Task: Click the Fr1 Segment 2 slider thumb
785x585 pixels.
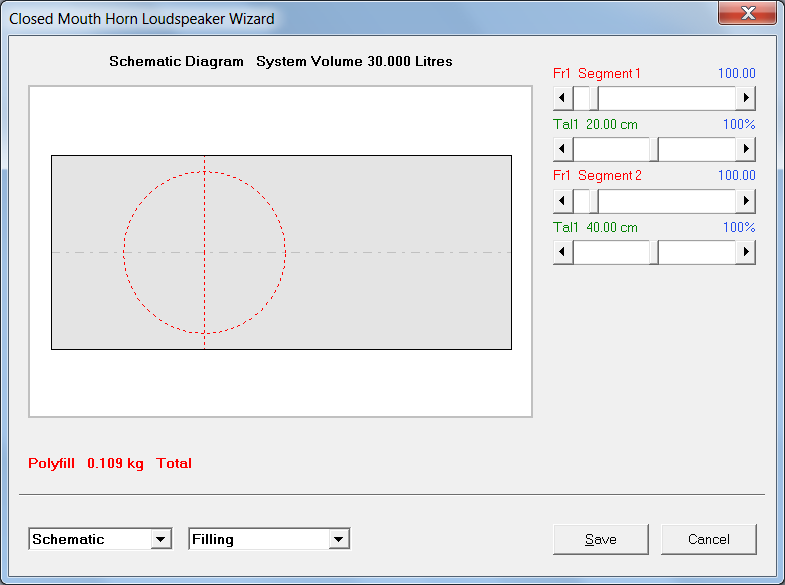Action: [x=594, y=201]
